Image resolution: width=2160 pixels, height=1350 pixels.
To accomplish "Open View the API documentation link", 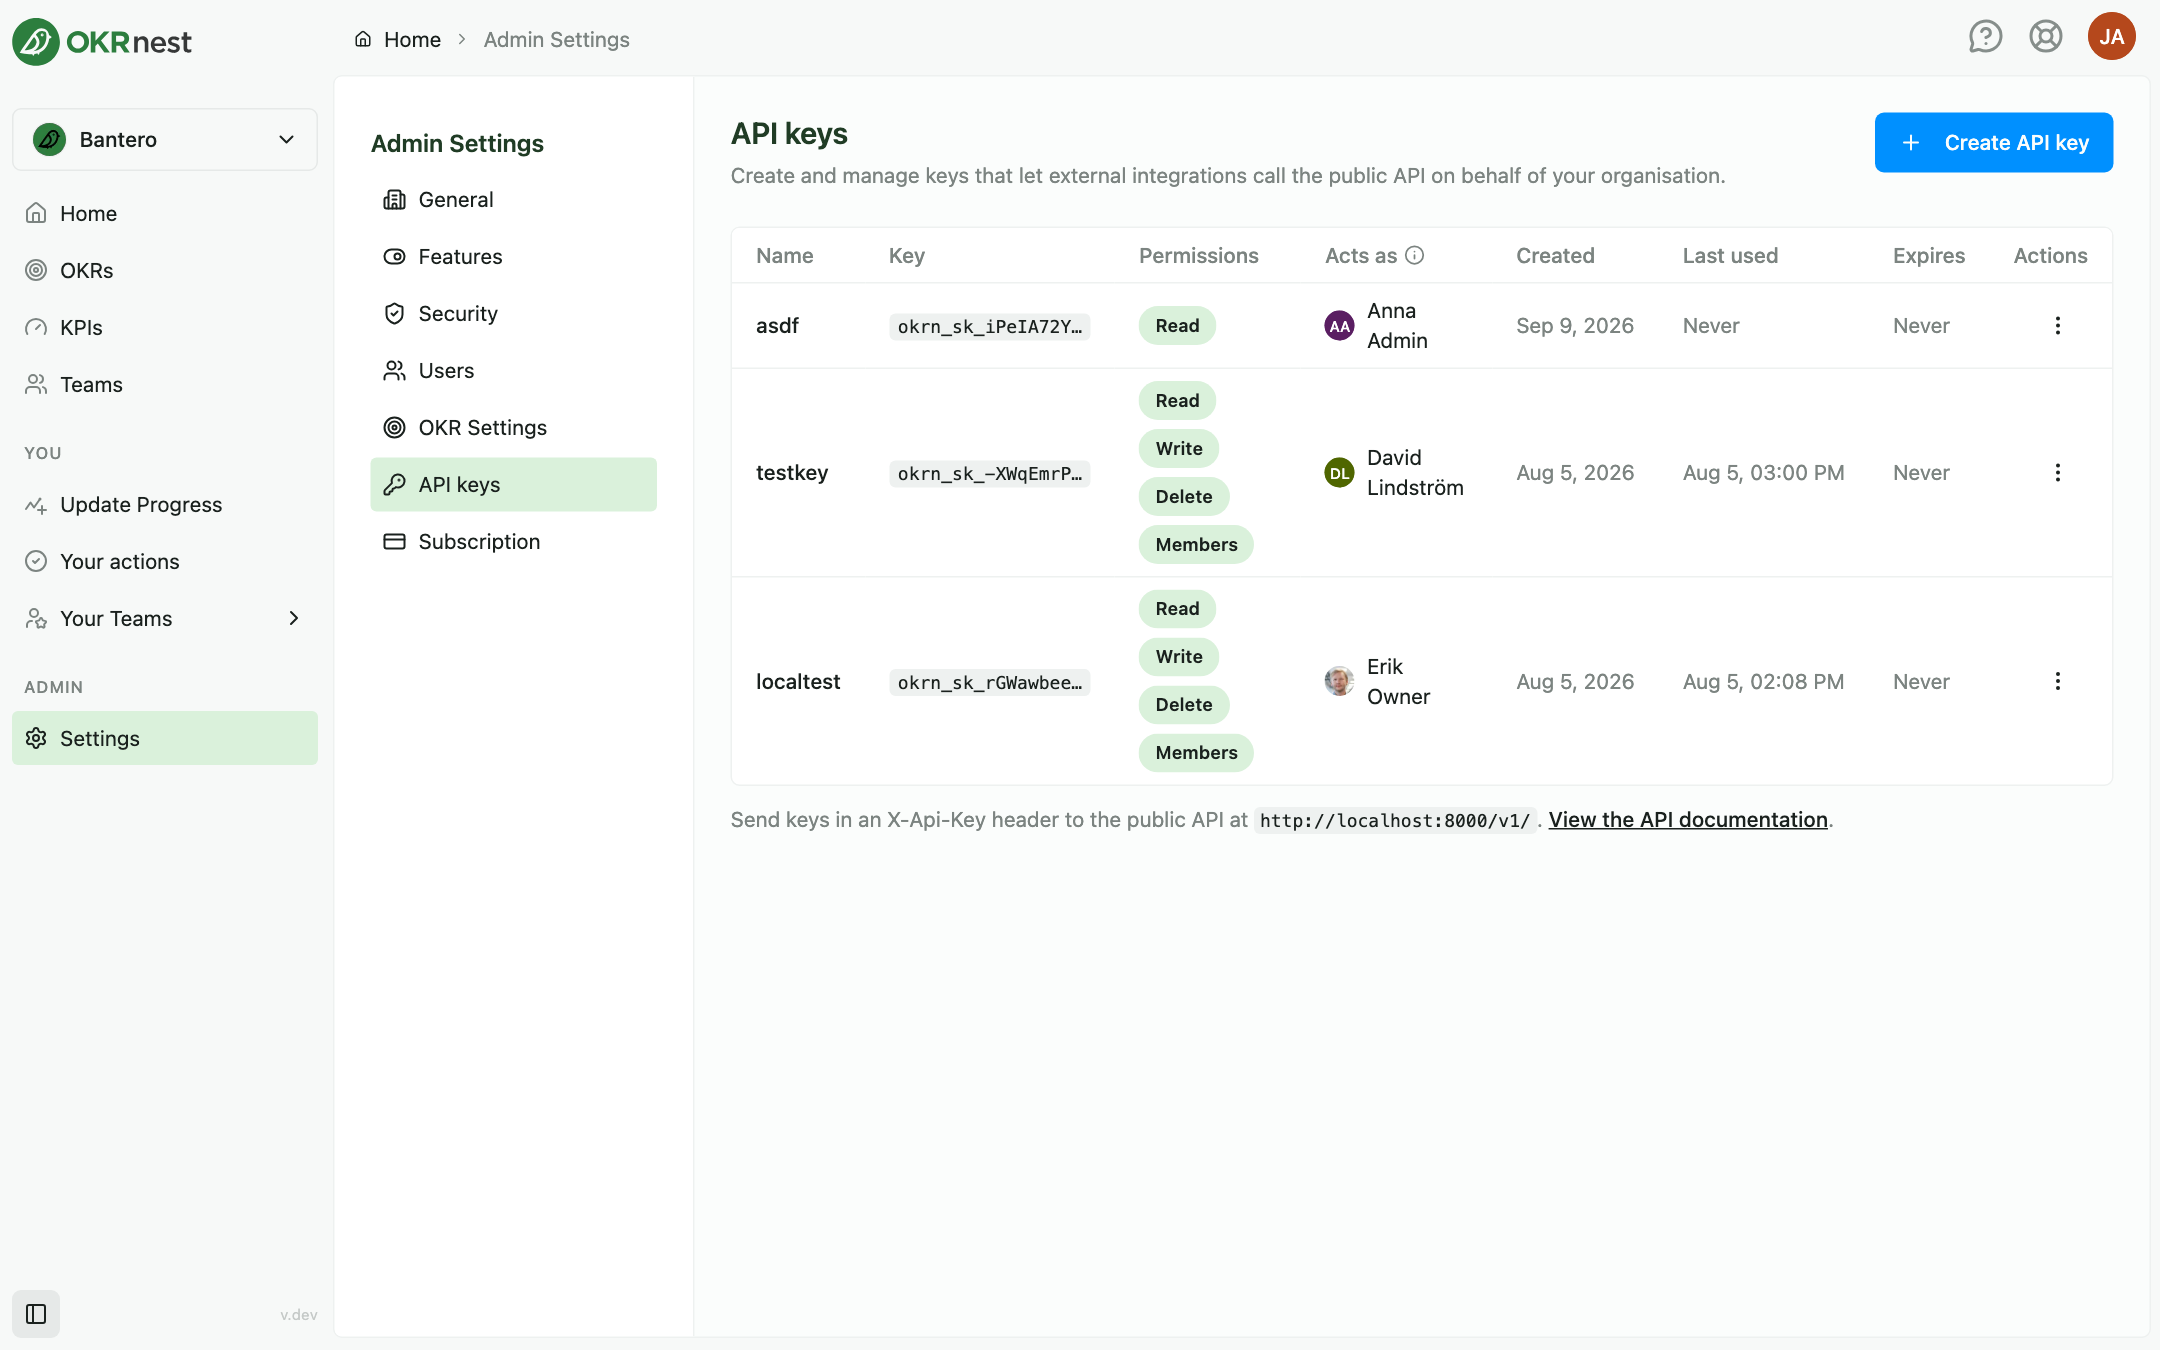I will coord(1687,819).
